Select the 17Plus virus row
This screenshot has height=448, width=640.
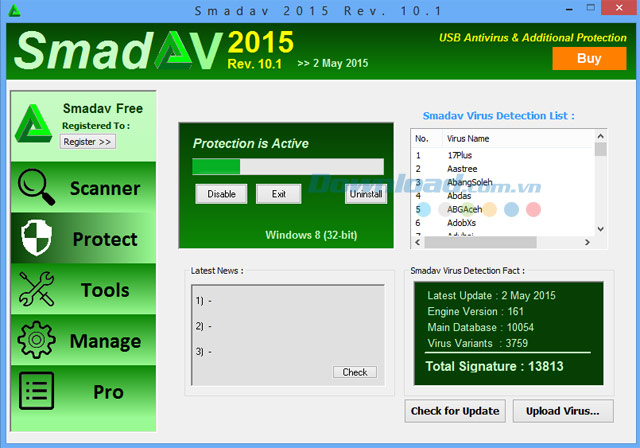pyautogui.click(x=503, y=155)
